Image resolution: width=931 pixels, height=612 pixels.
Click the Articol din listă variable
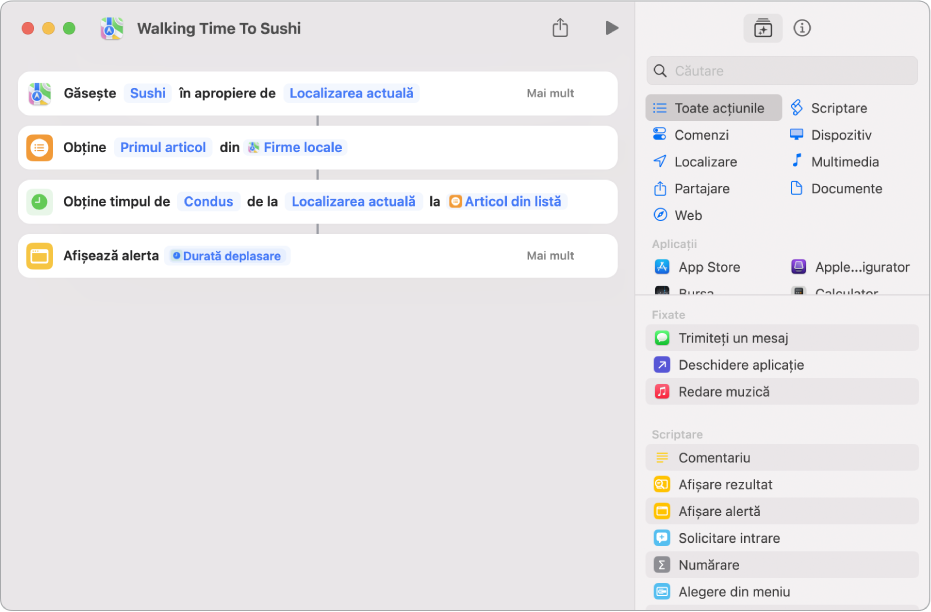(506, 201)
